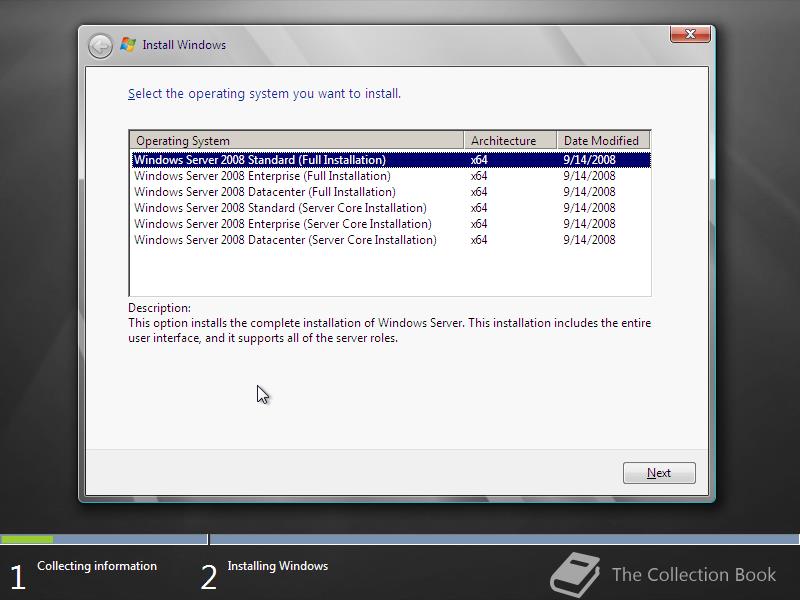Select Windows Server 2008 Enterprise (Server Core Installation)

pos(391,224)
